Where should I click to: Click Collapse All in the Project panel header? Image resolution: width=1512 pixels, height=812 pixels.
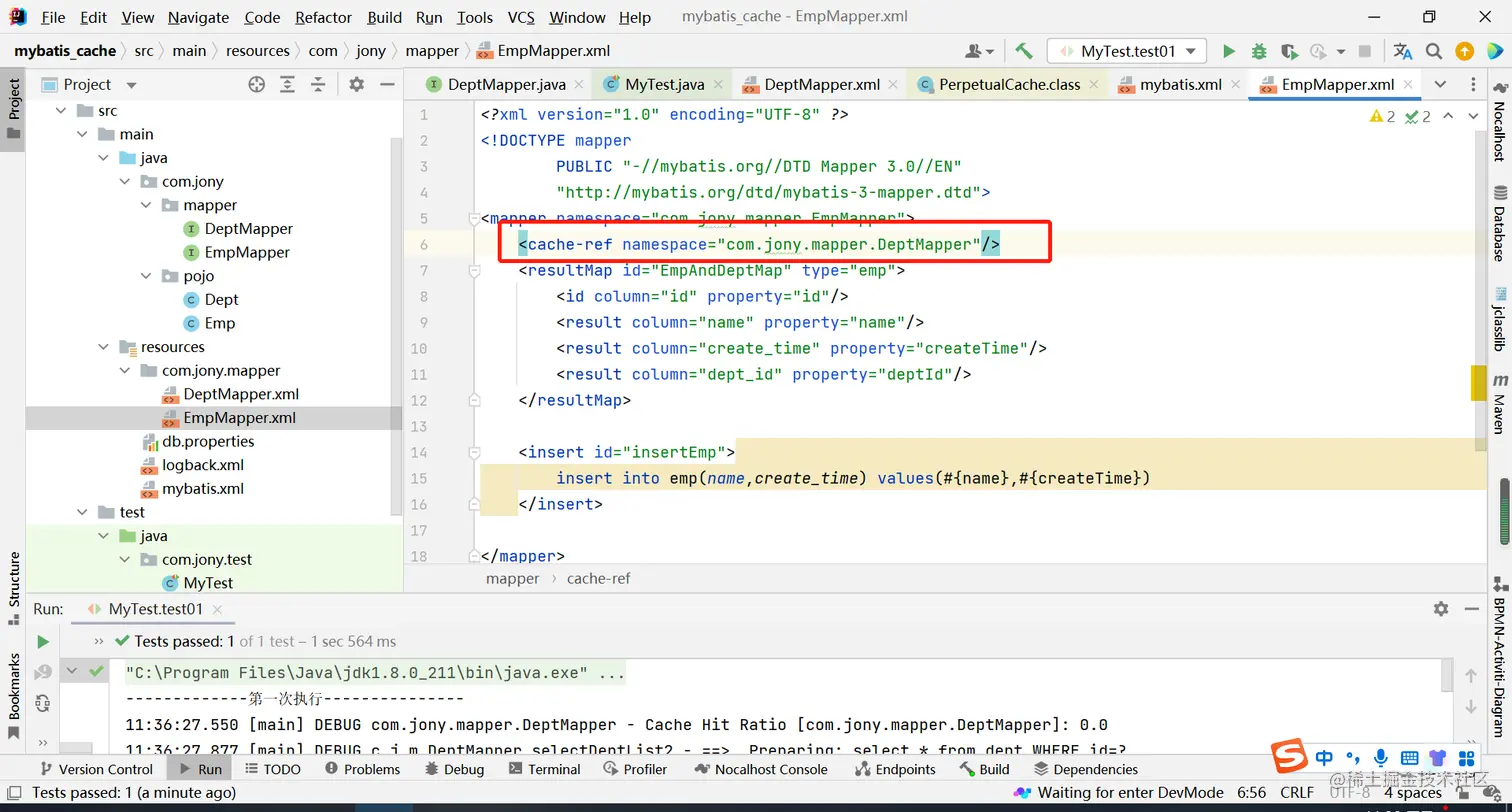coord(319,85)
